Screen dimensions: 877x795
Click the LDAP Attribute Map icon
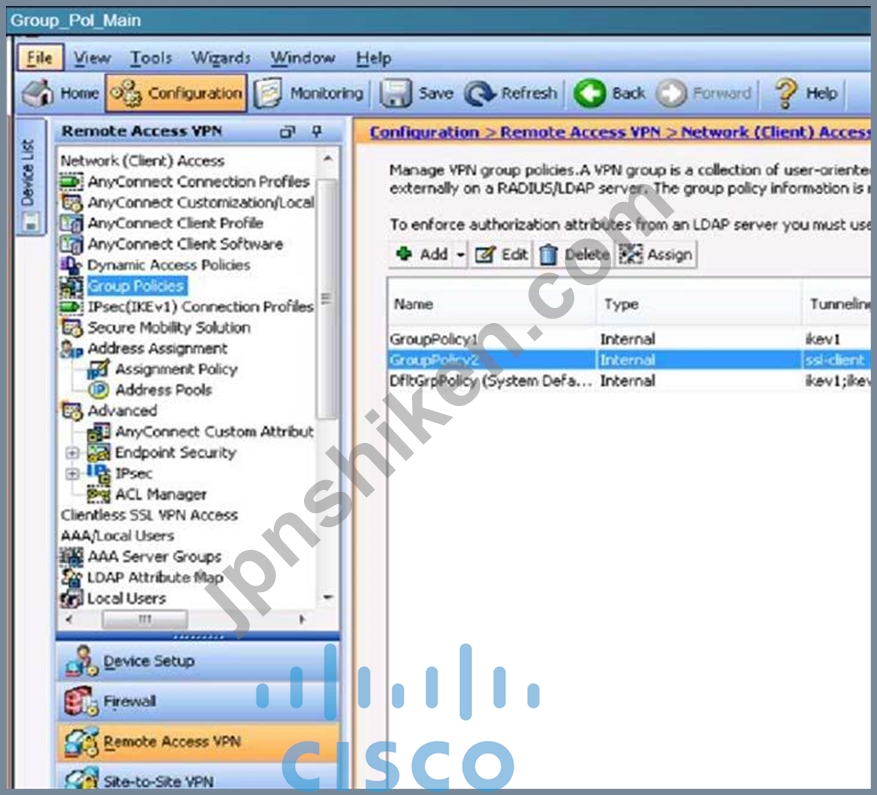coord(71,577)
